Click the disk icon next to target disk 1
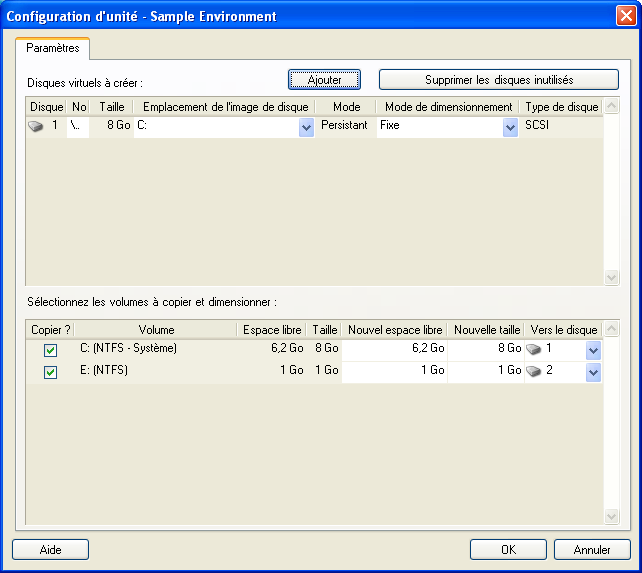Screen dimensions: 642x573 point(533,349)
